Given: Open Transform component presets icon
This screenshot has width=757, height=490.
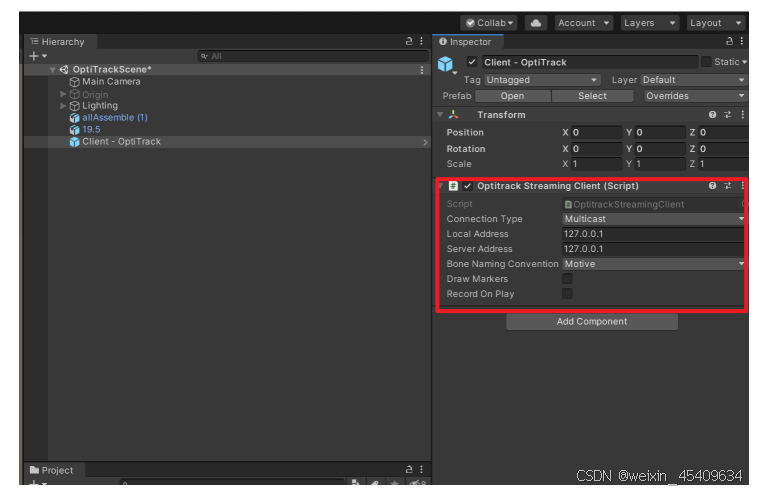Looking at the screenshot, I should click(x=728, y=114).
